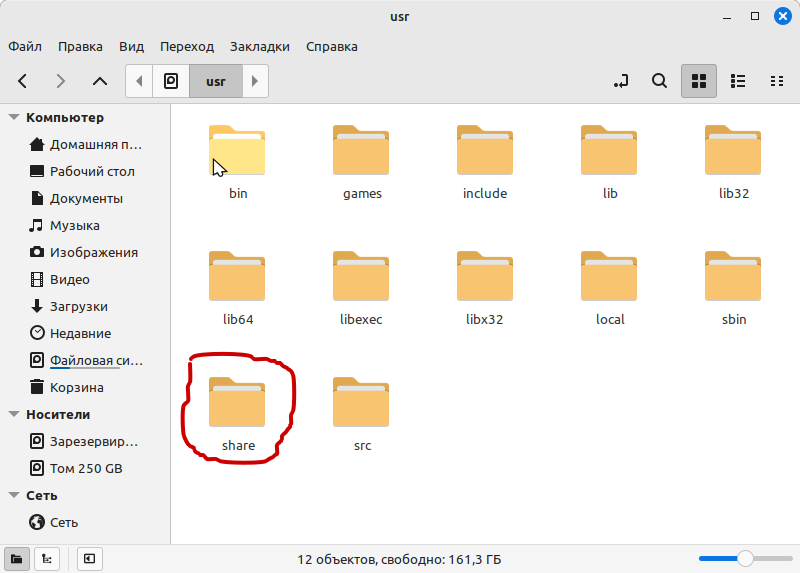Open the Переход menu
The height and width of the screenshot is (573, 800).
pos(187,46)
